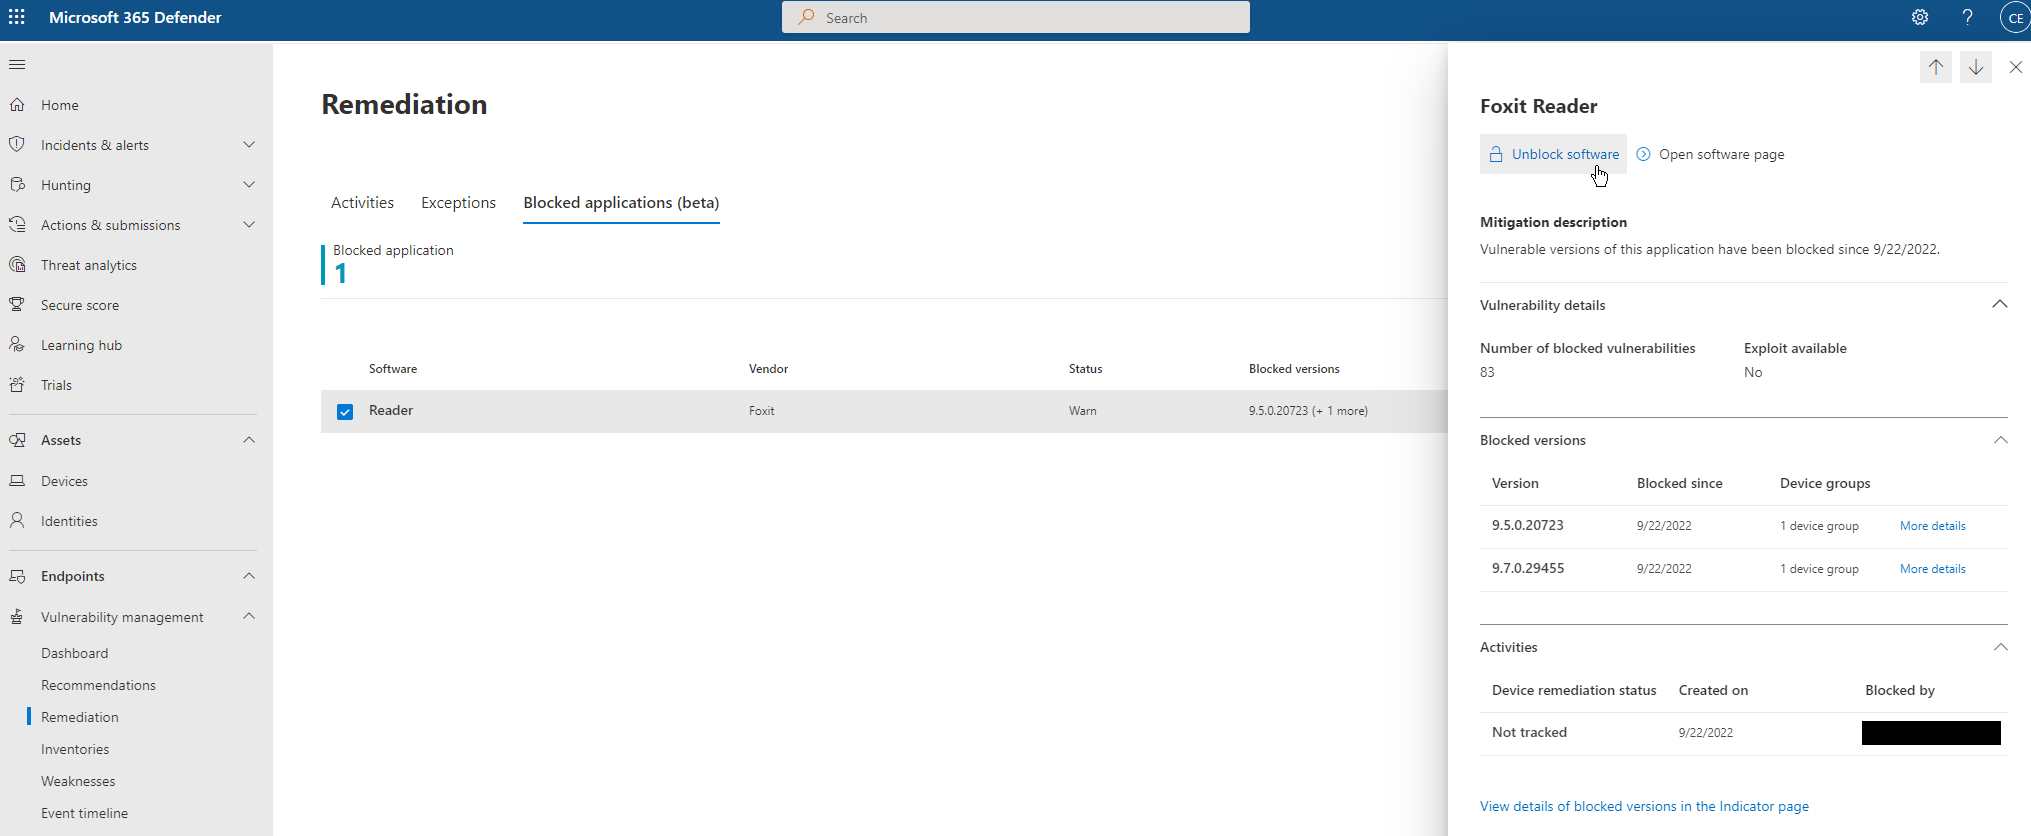2031x836 pixels.
Task: Switch to the Activities tab
Action: coord(362,202)
